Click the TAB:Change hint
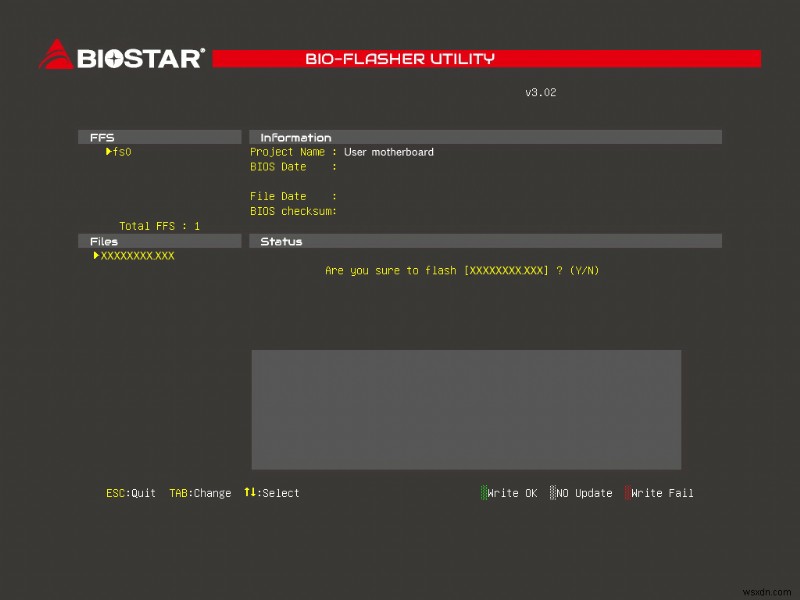The height and width of the screenshot is (600, 800). (200, 493)
